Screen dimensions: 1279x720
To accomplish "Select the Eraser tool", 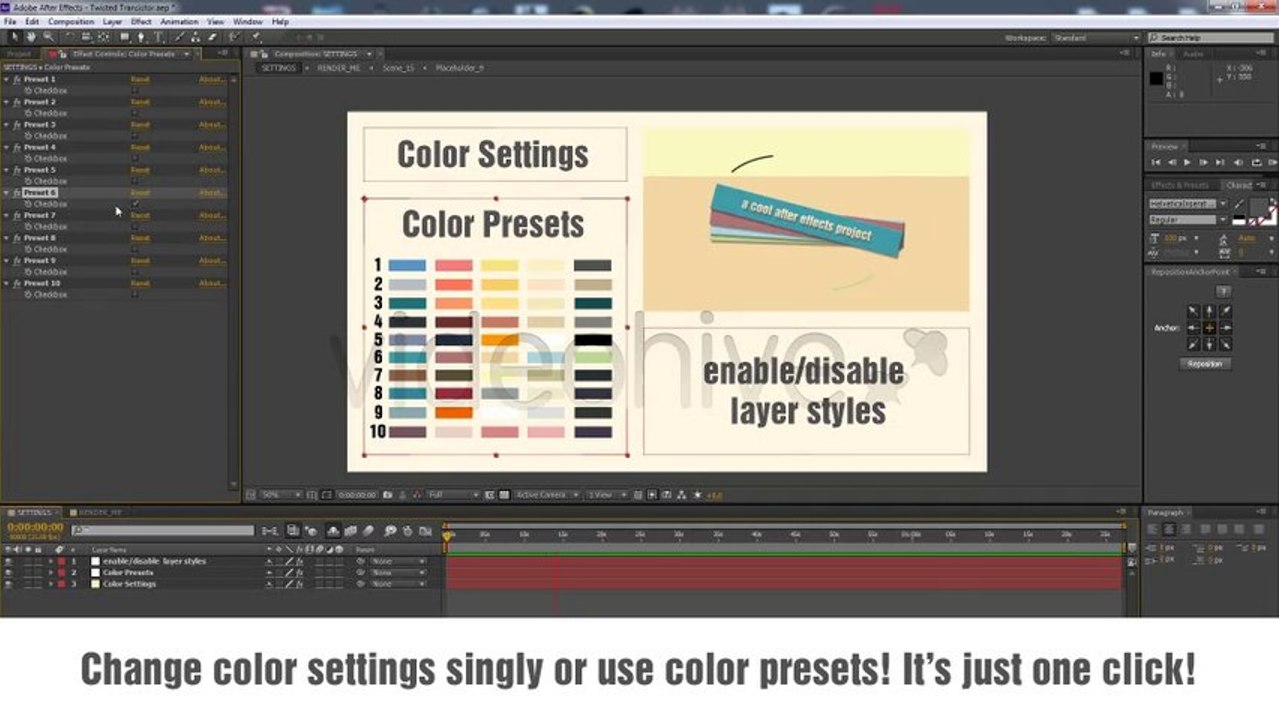I will point(212,37).
